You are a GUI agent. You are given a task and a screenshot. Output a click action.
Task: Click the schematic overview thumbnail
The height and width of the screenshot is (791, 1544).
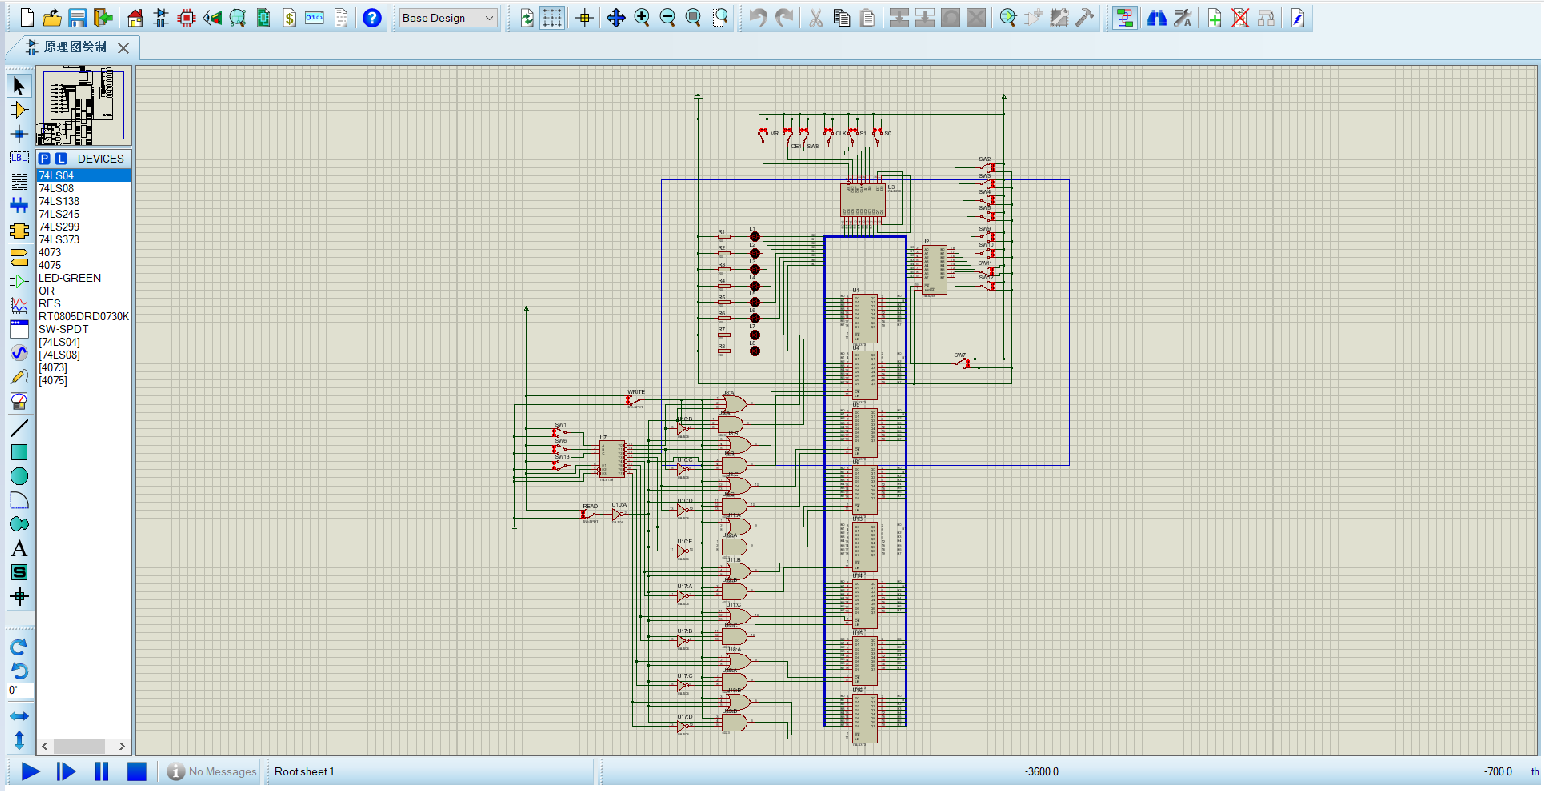pos(84,107)
